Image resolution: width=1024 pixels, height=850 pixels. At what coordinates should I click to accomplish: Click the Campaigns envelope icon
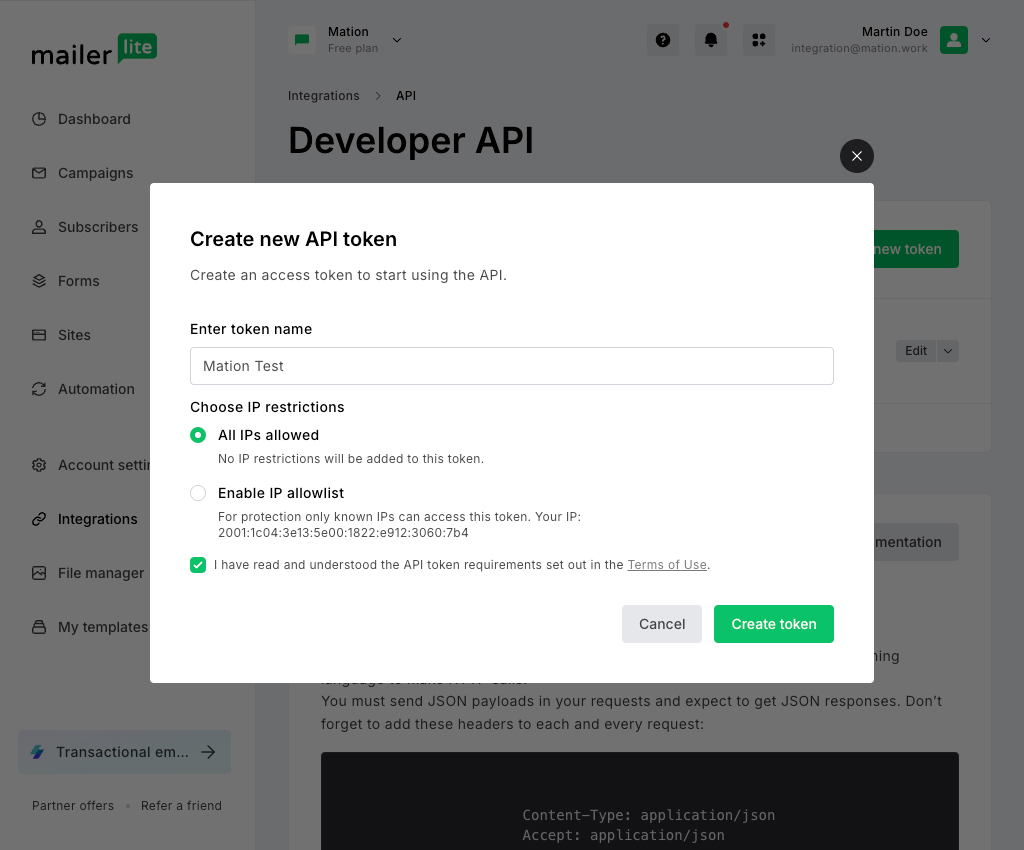[x=39, y=173]
